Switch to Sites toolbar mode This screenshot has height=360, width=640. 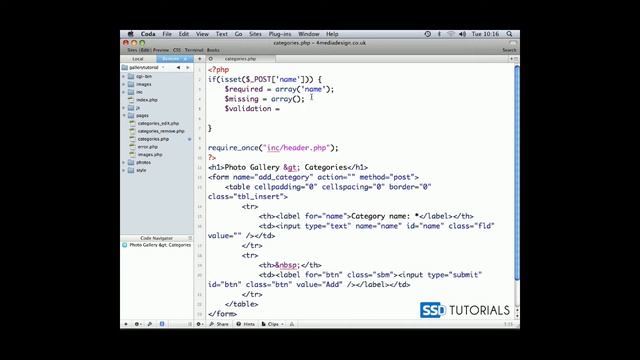click(x=132, y=50)
